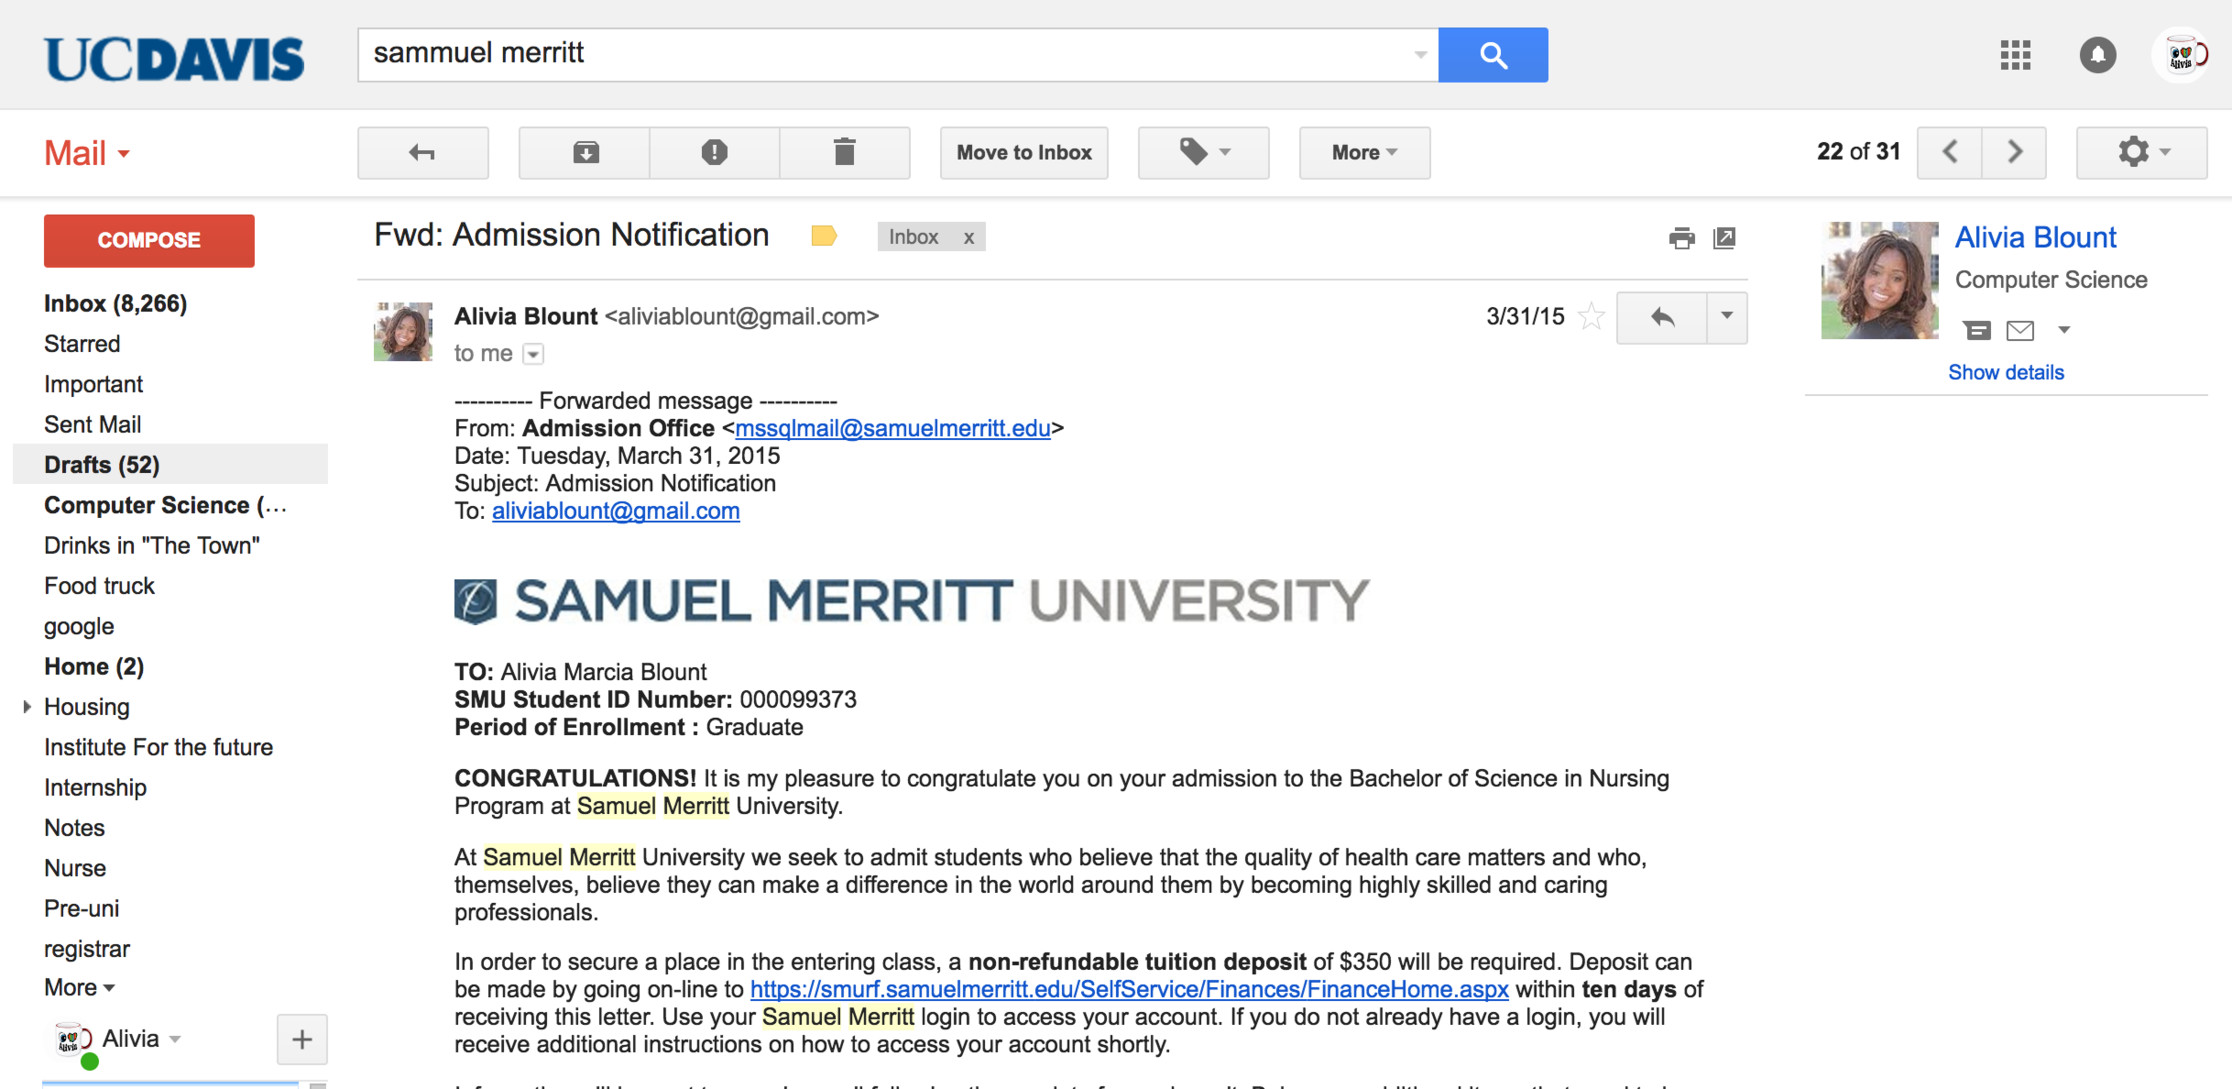This screenshot has height=1089, width=2232.
Task: Go to older conversation arrow
Action: click(2014, 152)
